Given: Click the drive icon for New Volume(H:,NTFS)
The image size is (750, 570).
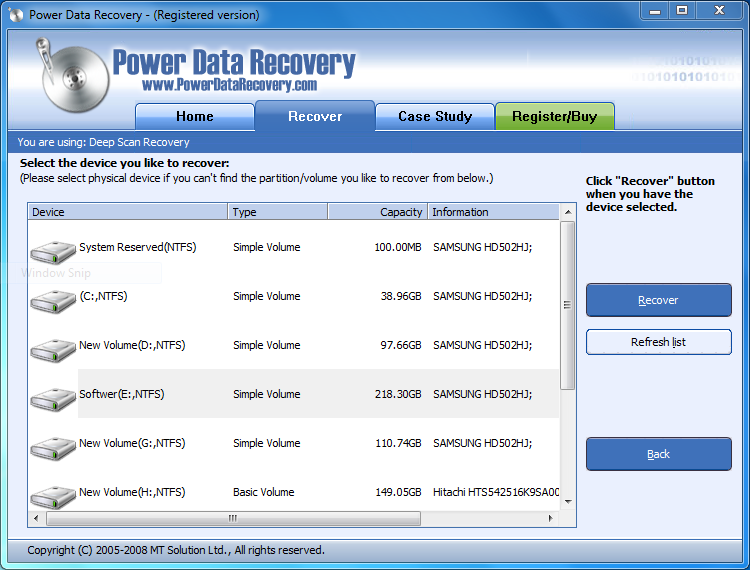Looking at the screenshot, I should tap(53, 497).
